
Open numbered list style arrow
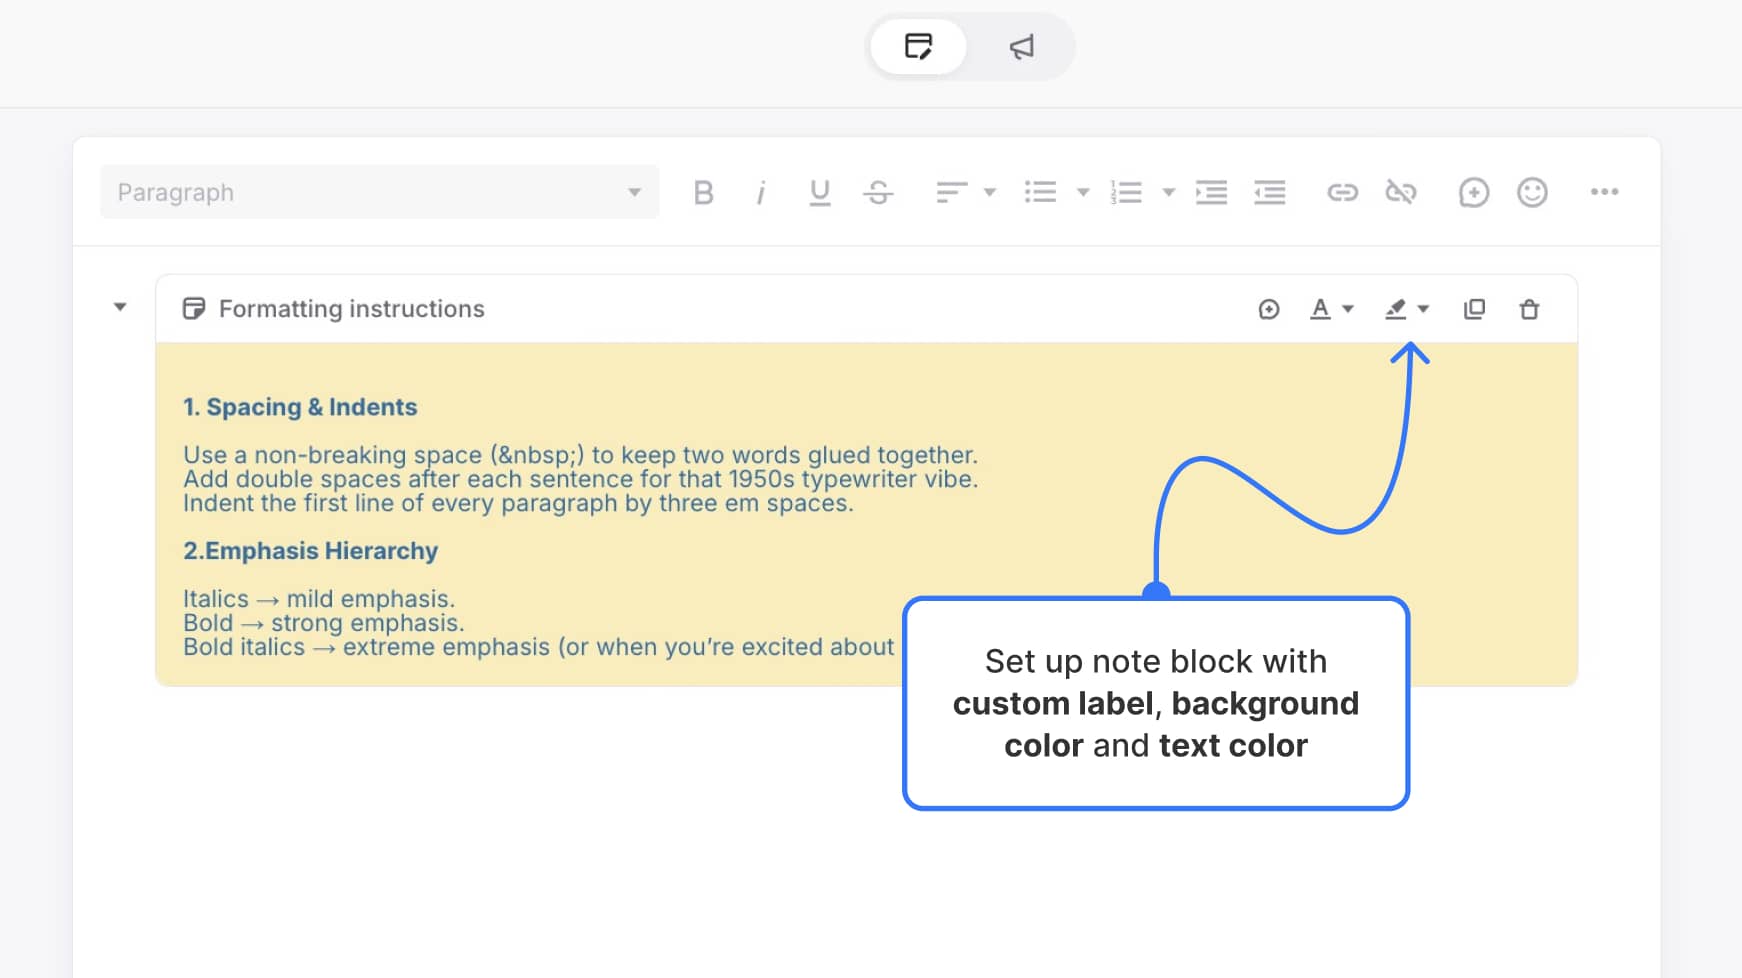pos(1168,192)
